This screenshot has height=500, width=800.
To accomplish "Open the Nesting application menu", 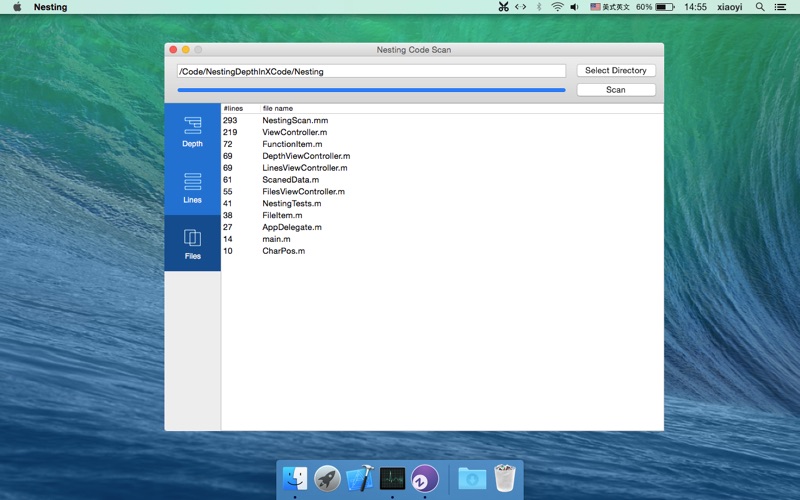I will tap(51, 7).
